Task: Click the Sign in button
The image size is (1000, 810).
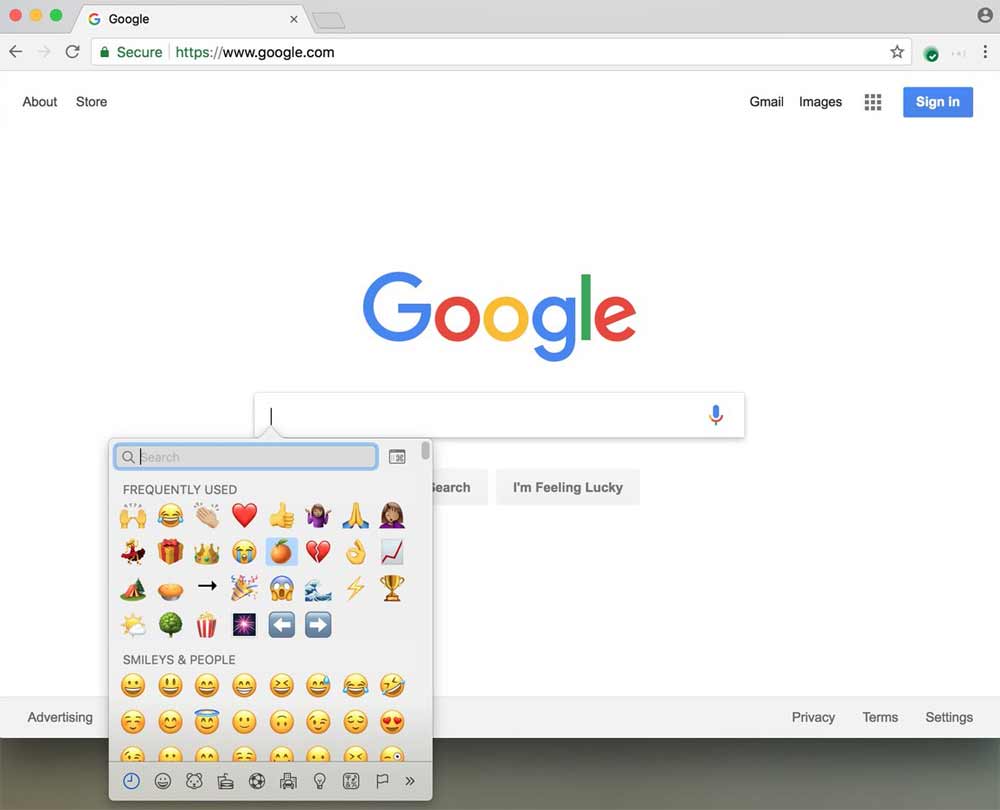Action: [x=938, y=102]
